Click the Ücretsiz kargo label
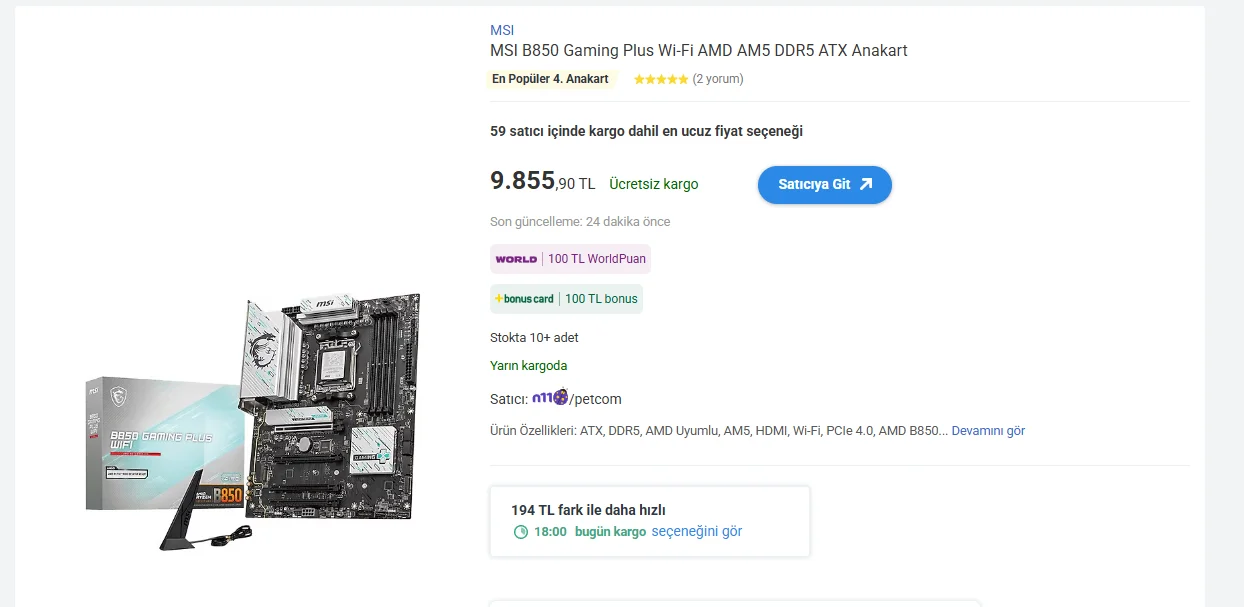Image resolution: width=1244 pixels, height=607 pixels. pos(654,184)
